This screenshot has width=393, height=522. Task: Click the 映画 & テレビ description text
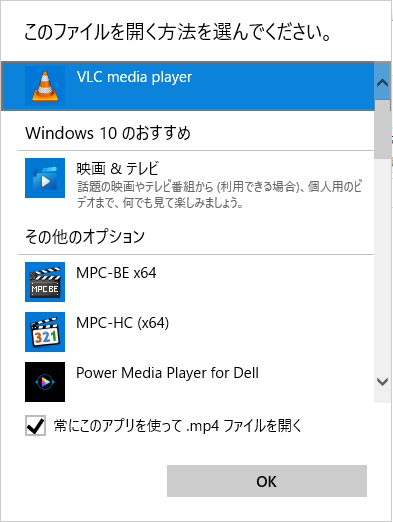pyautogui.click(x=219, y=194)
